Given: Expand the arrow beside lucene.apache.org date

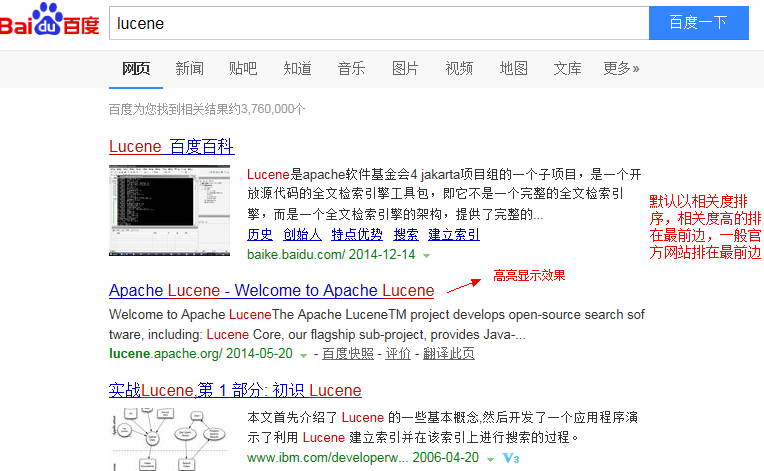Looking at the screenshot, I should tap(303, 356).
